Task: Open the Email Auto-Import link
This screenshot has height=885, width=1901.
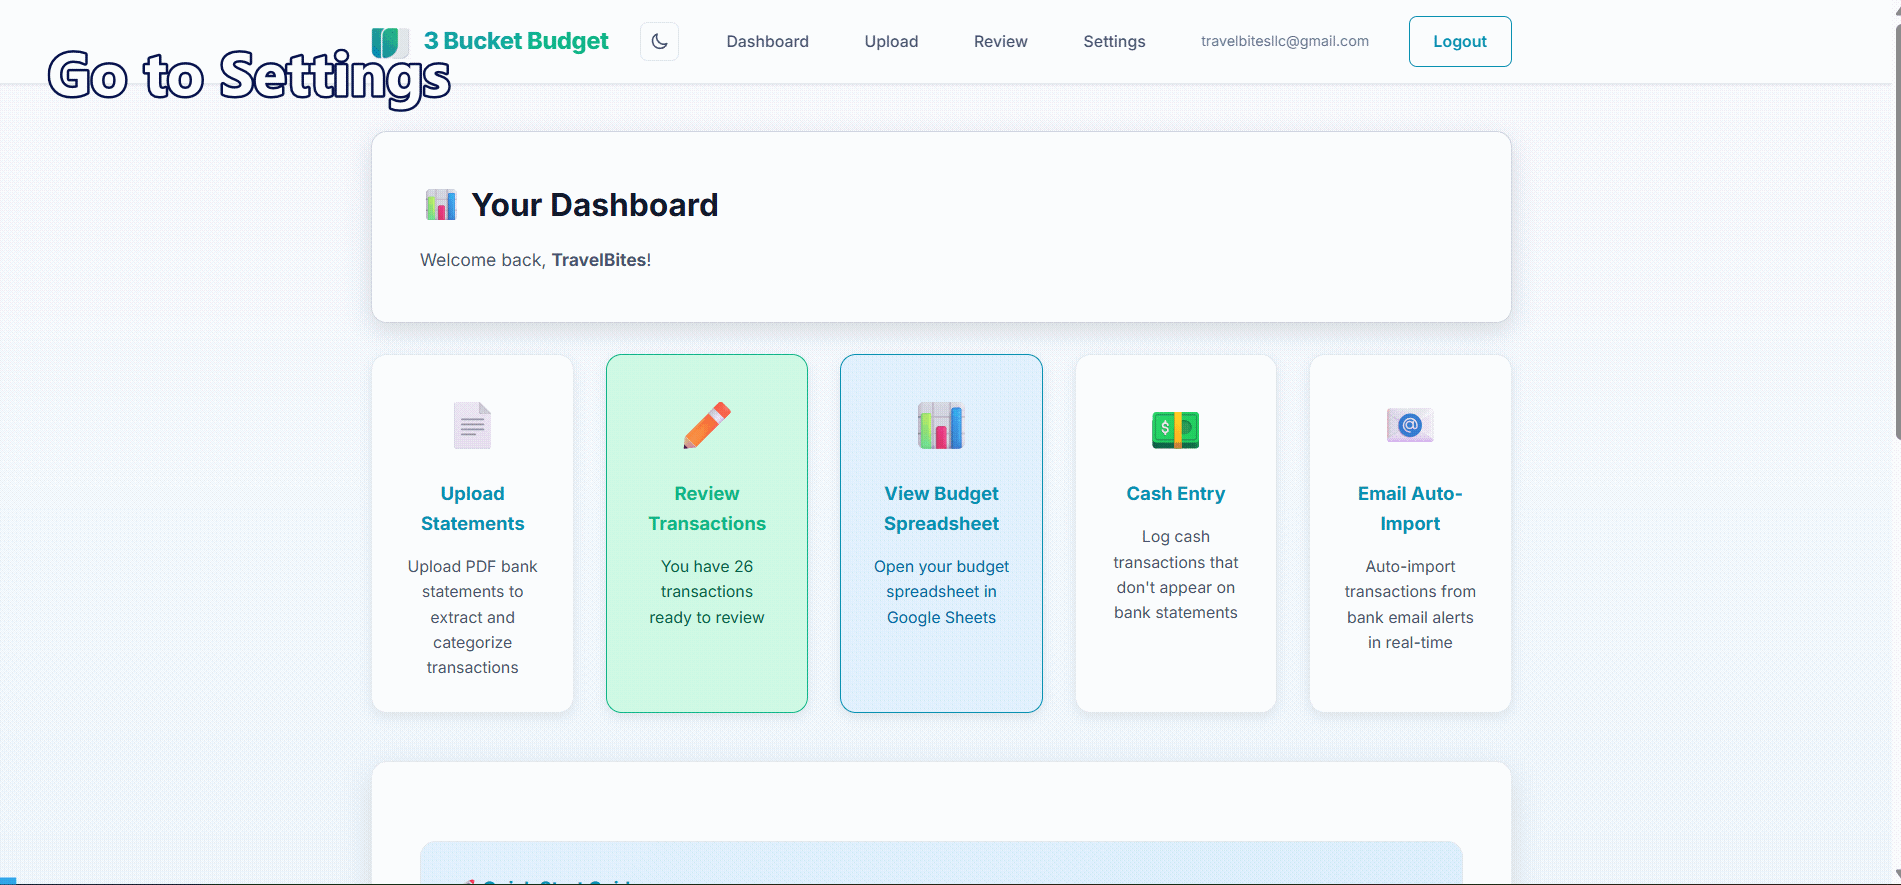Action: tap(1410, 508)
